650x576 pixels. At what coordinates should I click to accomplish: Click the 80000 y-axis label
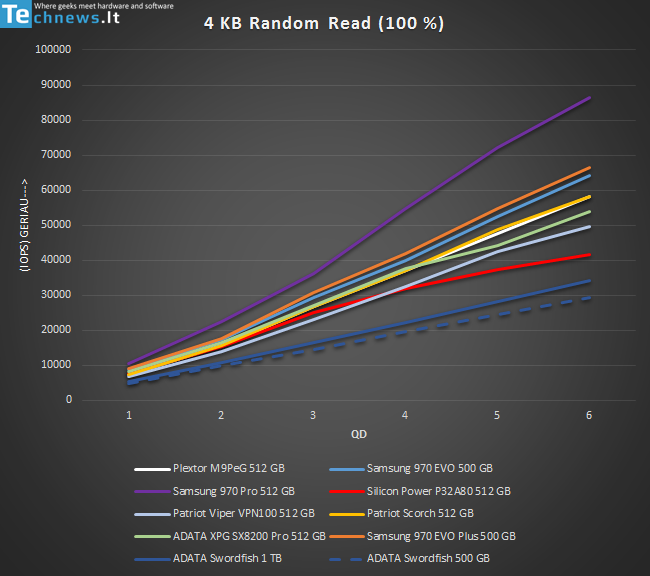pyautogui.click(x=56, y=119)
